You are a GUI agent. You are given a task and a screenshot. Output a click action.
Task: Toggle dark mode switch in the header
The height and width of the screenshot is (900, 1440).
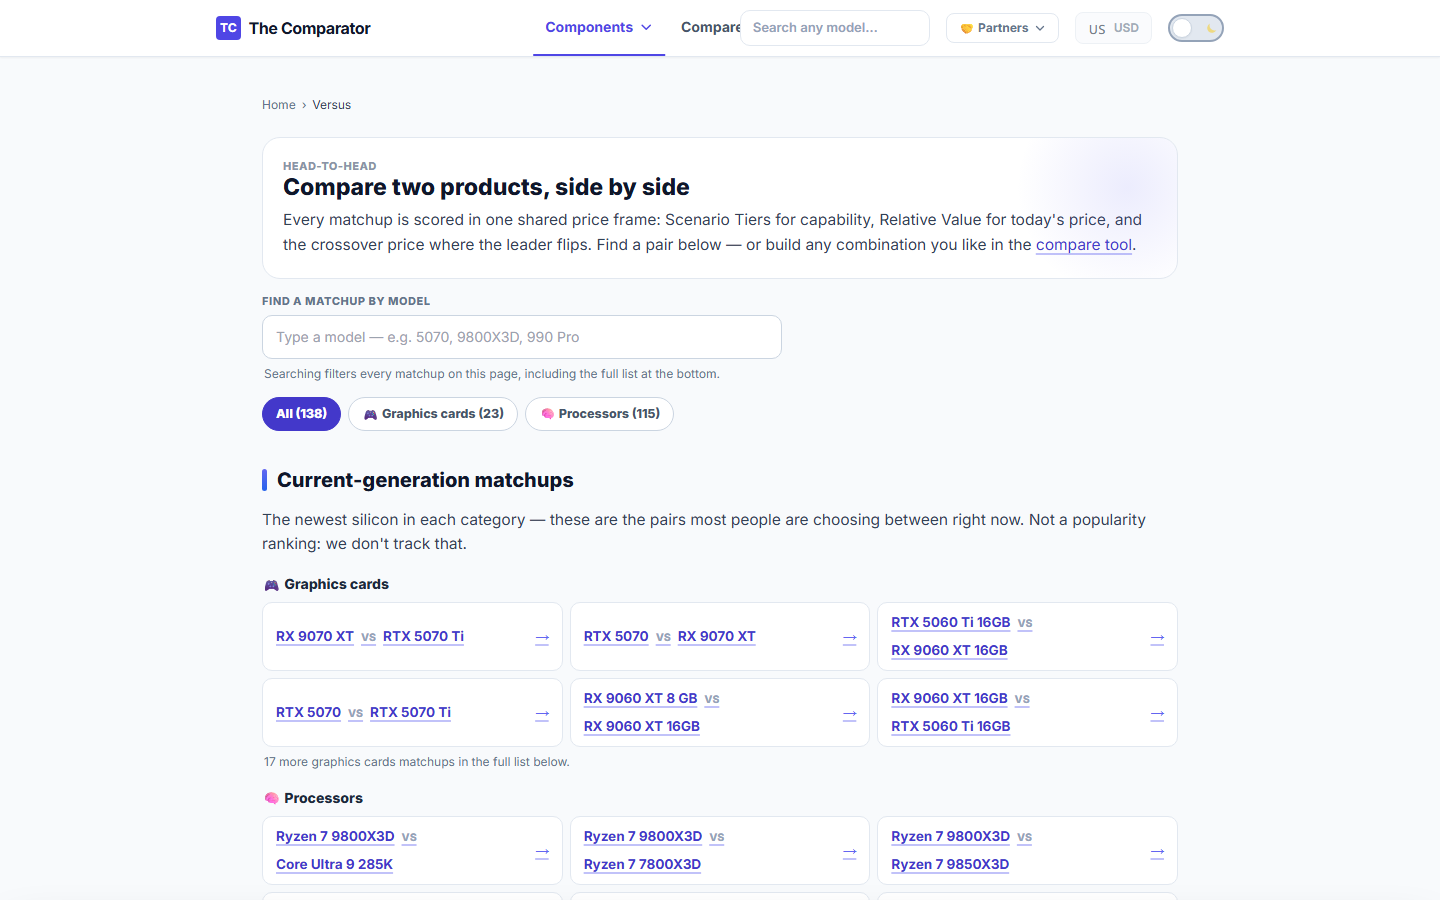(1196, 28)
